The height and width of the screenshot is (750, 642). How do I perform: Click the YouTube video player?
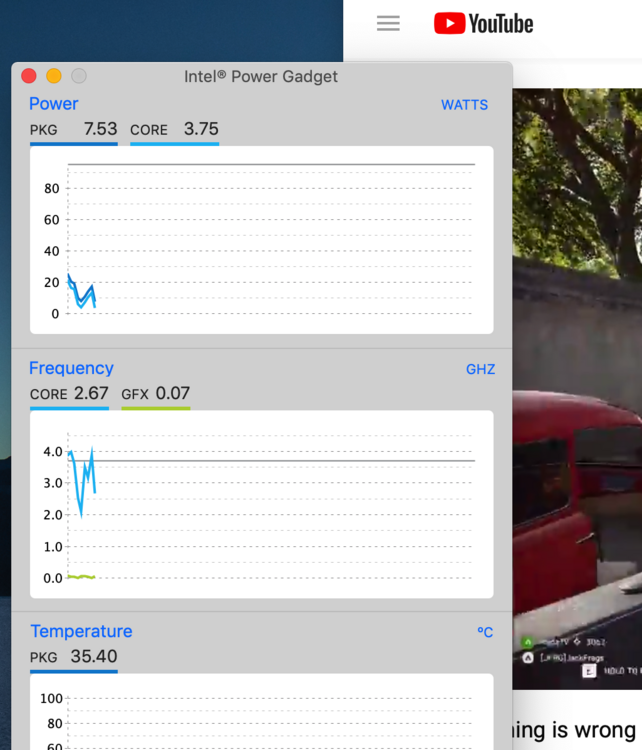click(x=577, y=389)
